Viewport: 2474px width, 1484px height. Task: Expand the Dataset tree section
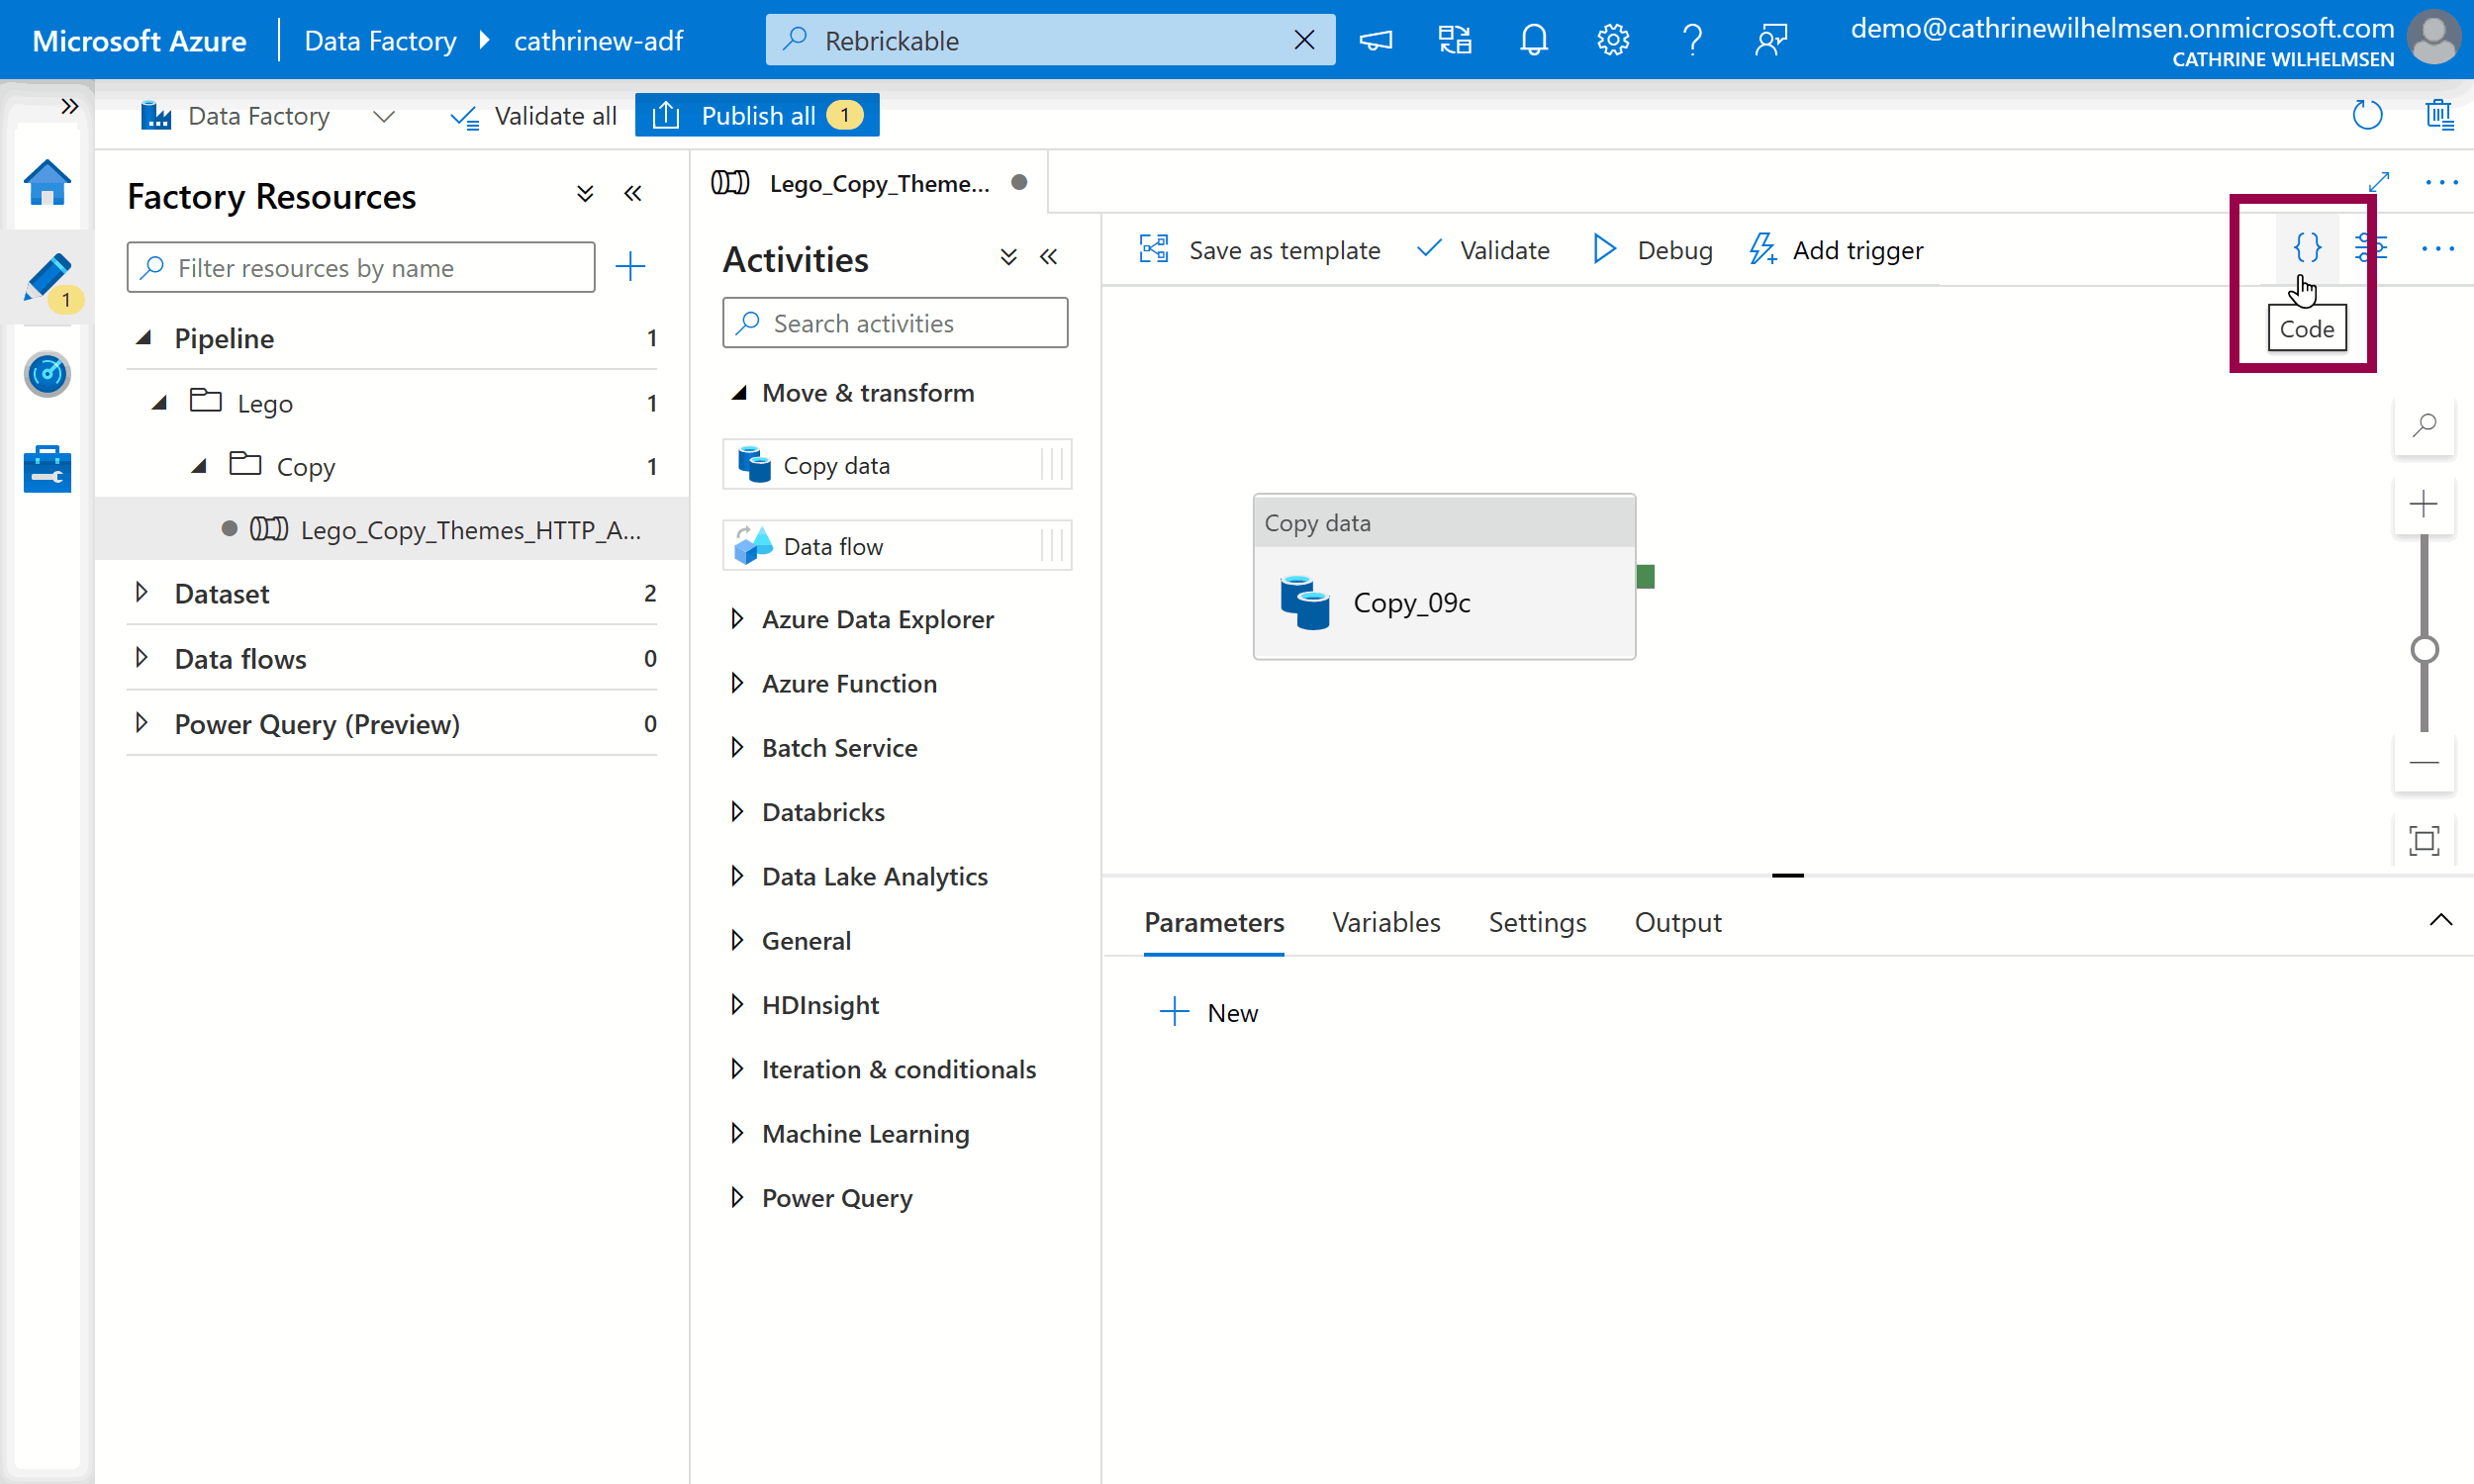[x=142, y=593]
